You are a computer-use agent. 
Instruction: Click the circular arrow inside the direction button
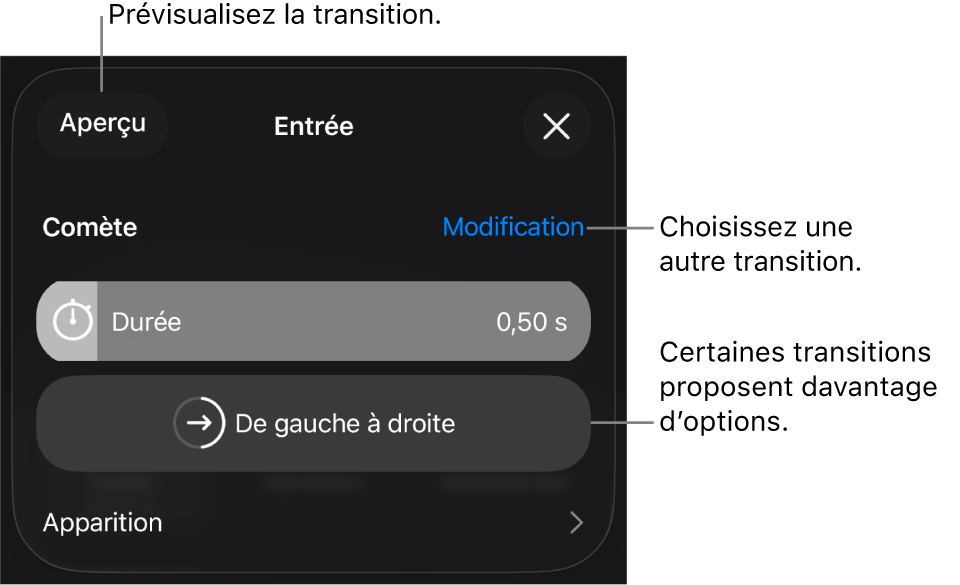[x=197, y=423]
